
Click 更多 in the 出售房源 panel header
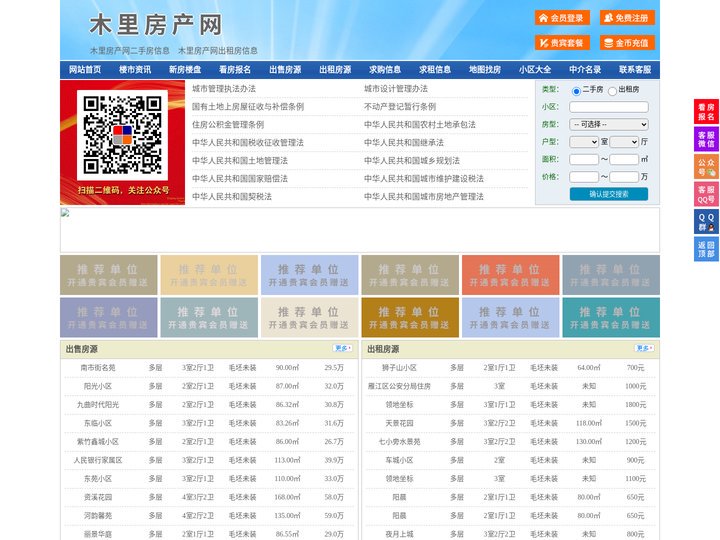pyautogui.click(x=343, y=349)
